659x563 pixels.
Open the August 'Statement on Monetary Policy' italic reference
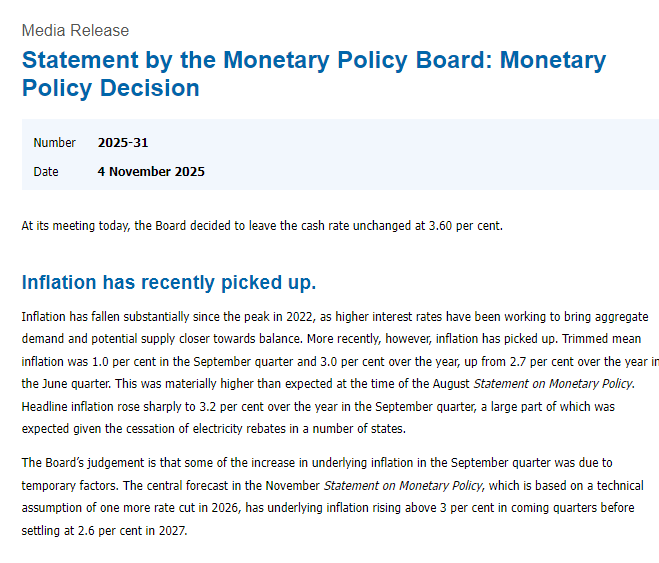point(553,383)
